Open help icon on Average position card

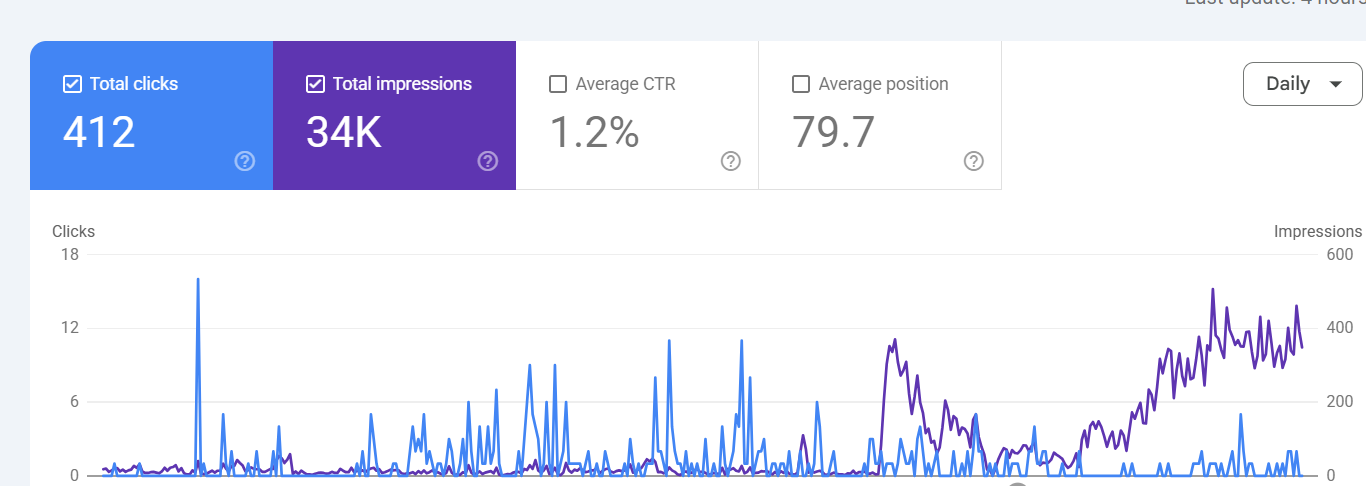tap(974, 161)
